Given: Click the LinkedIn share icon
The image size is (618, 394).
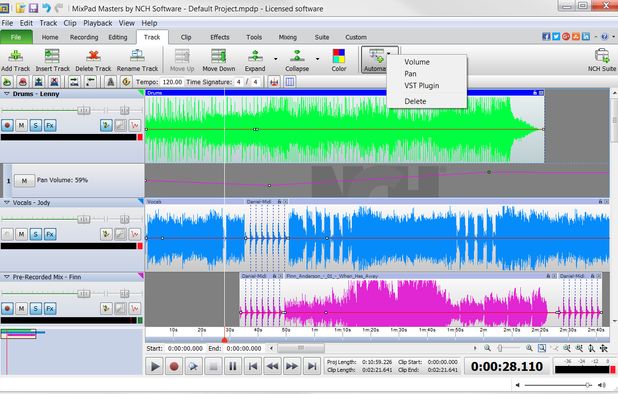Looking at the screenshot, I should [x=586, y=37].
